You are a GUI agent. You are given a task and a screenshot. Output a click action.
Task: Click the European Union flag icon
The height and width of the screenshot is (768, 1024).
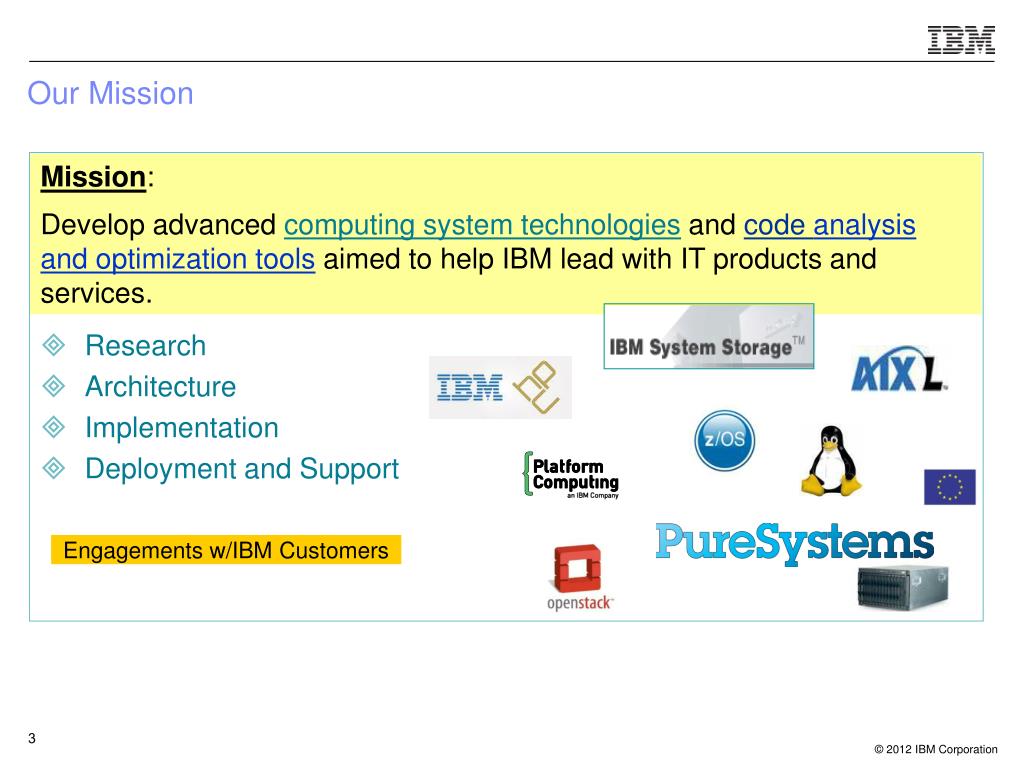pyautogui.click(x=950, y=487)
